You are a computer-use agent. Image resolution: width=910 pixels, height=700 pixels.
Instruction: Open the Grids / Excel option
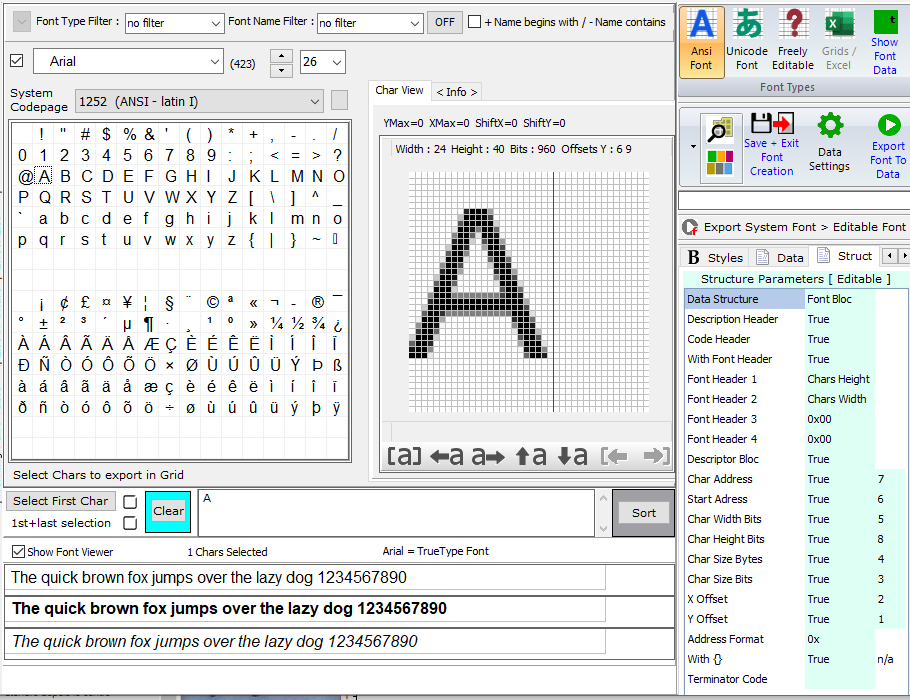(x=839, y=42)
